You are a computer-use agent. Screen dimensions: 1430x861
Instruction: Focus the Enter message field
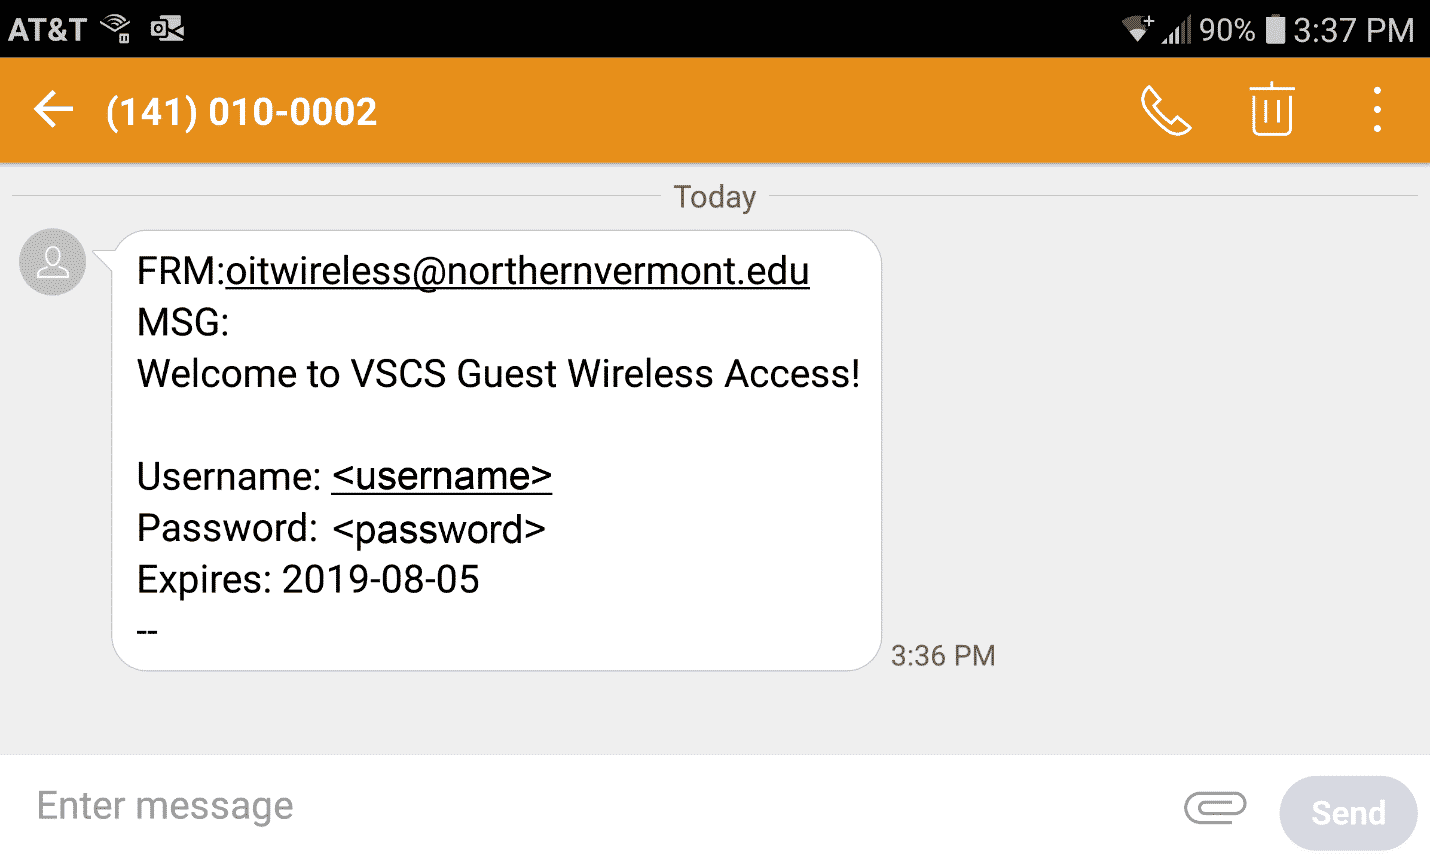pyautogui.click(x=600, y=806)
